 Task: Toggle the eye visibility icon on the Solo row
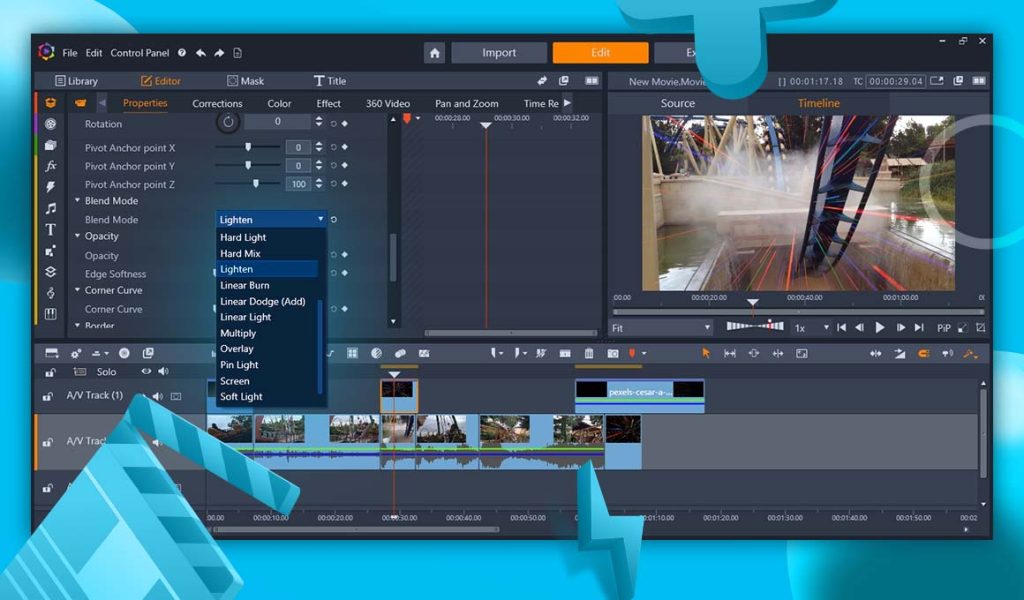pyautogui.click(x=146, y=371)
